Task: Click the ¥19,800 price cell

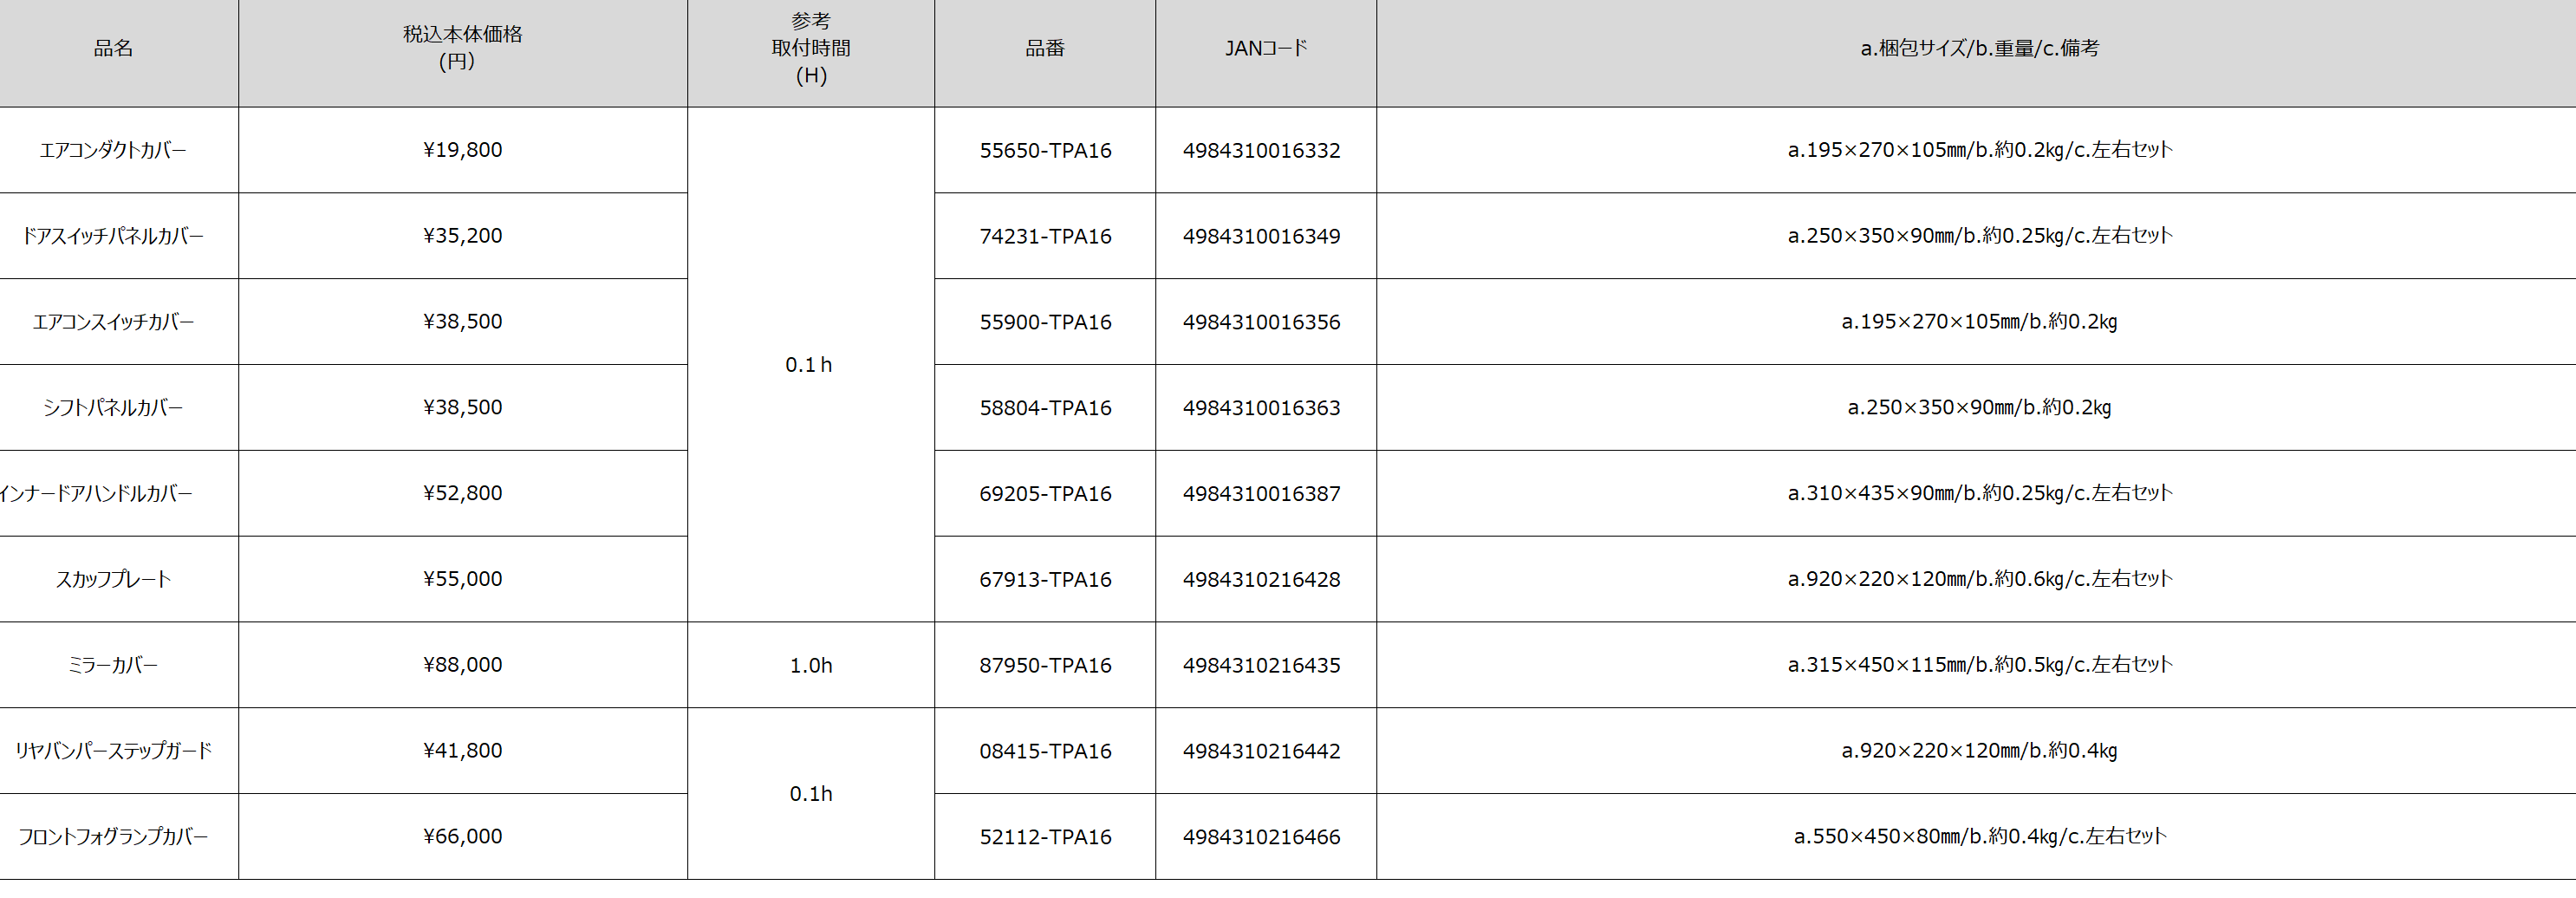Action: pos(462,150)
